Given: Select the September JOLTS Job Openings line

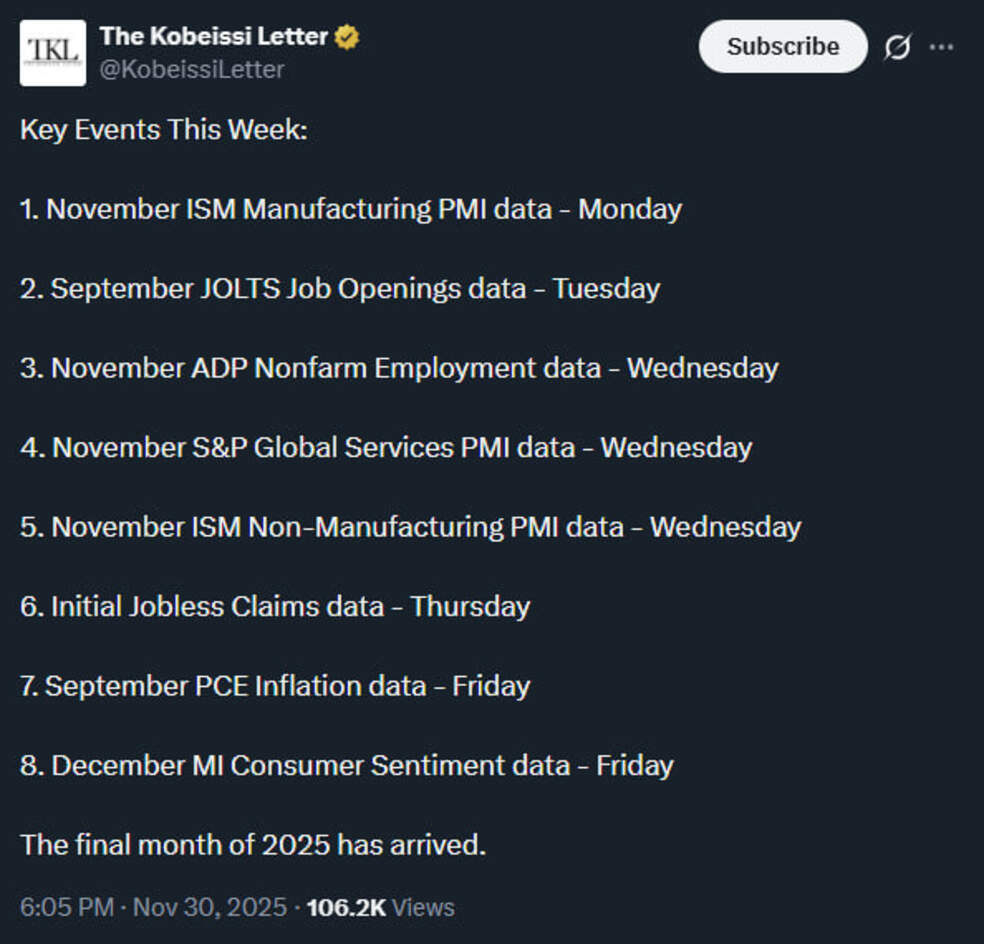Looking at the screenshot, I should tap(340, 289).
